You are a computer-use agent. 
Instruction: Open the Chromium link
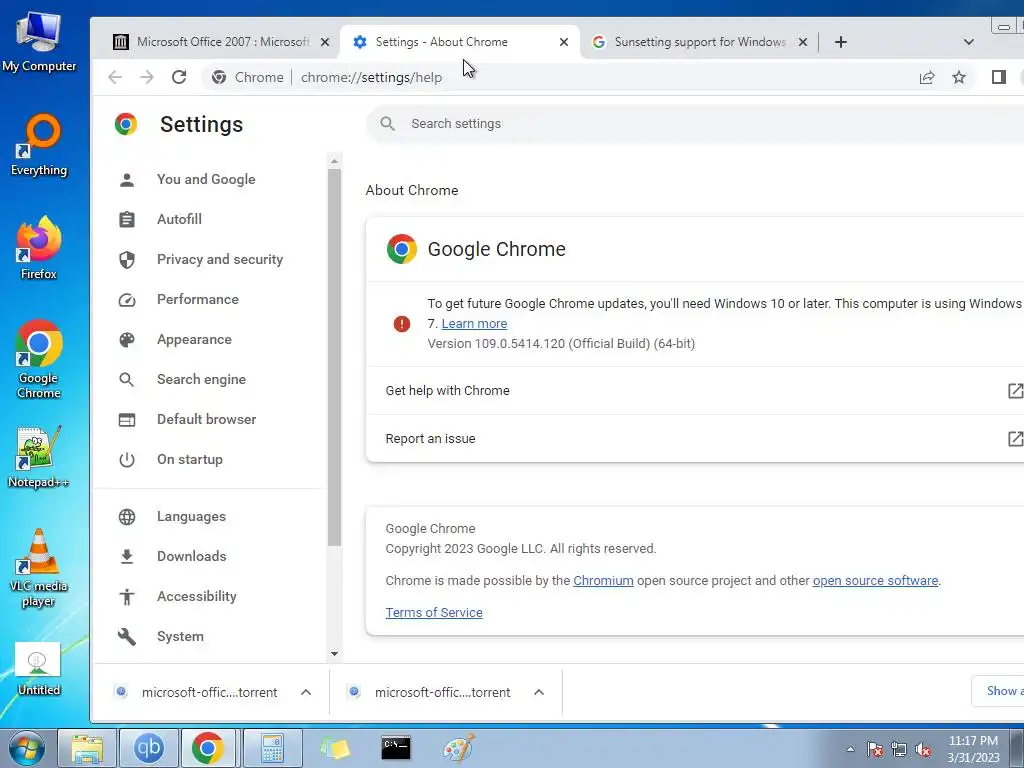pyautogui.click(x=603, y=581)
